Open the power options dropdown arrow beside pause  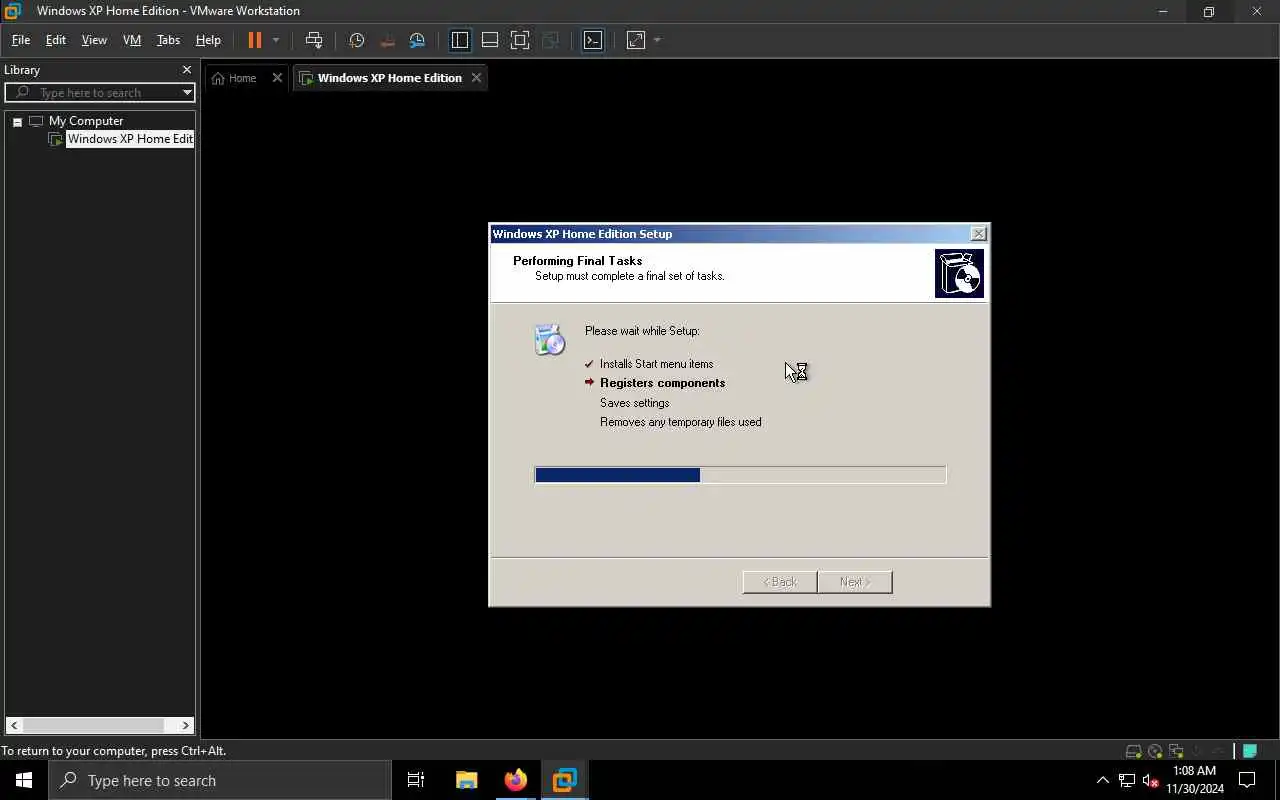(276, 40)
